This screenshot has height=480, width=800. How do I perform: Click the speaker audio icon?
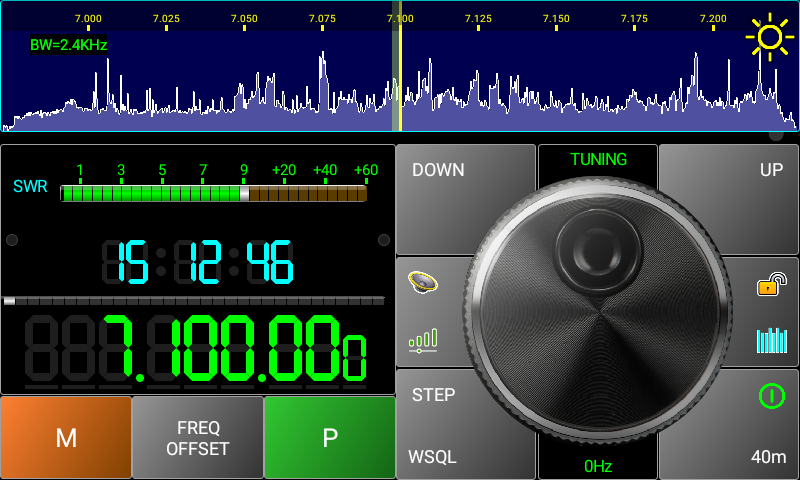point(423,283)
